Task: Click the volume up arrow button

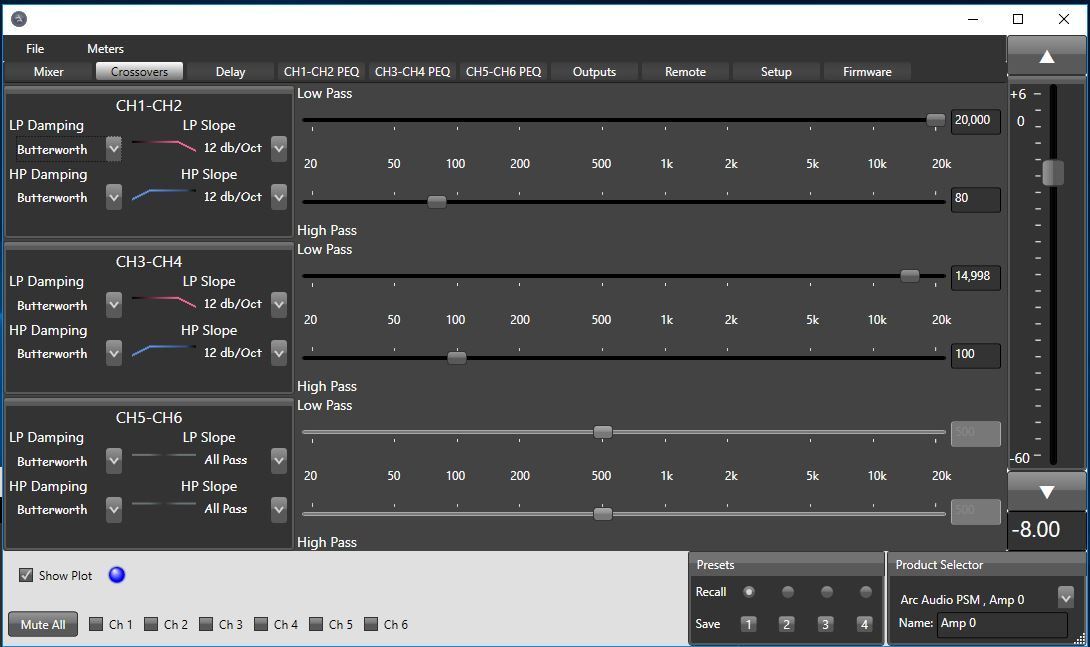Action: tap(1046, 57)
